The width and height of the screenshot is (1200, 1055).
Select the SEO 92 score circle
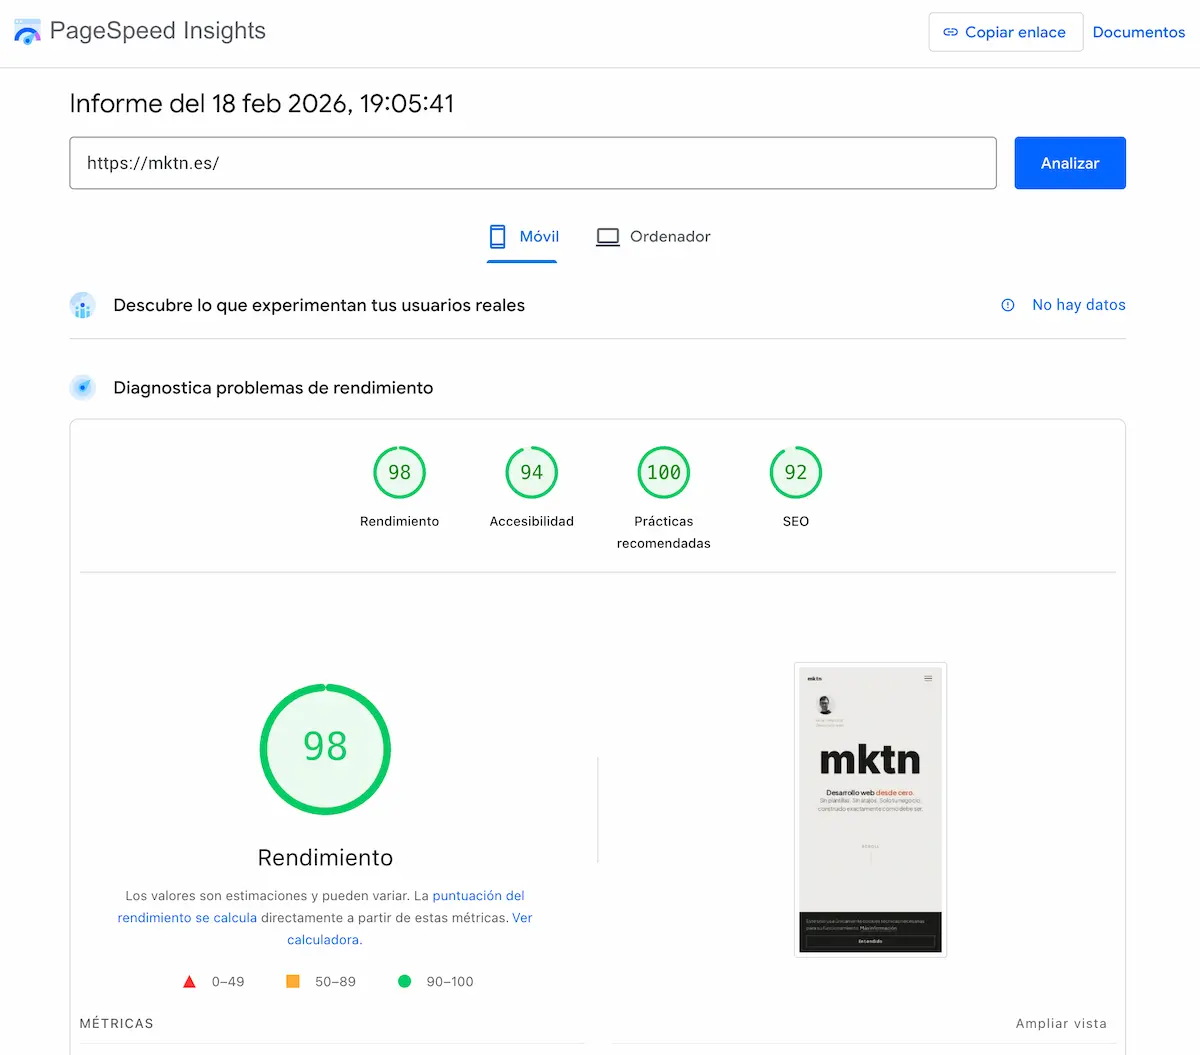[795, 472]
